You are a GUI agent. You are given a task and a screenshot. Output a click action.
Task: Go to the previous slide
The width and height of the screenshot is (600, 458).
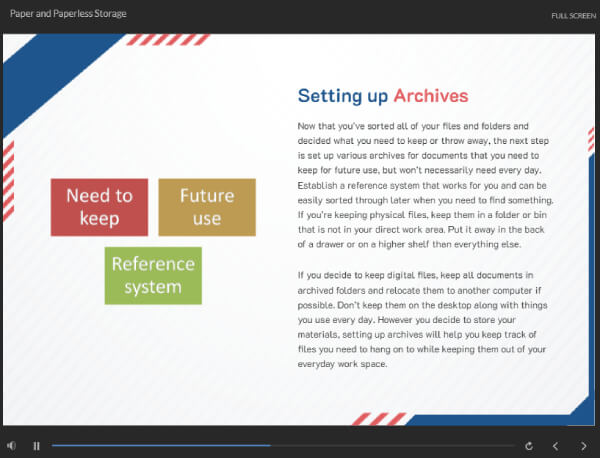pos(556,446)
